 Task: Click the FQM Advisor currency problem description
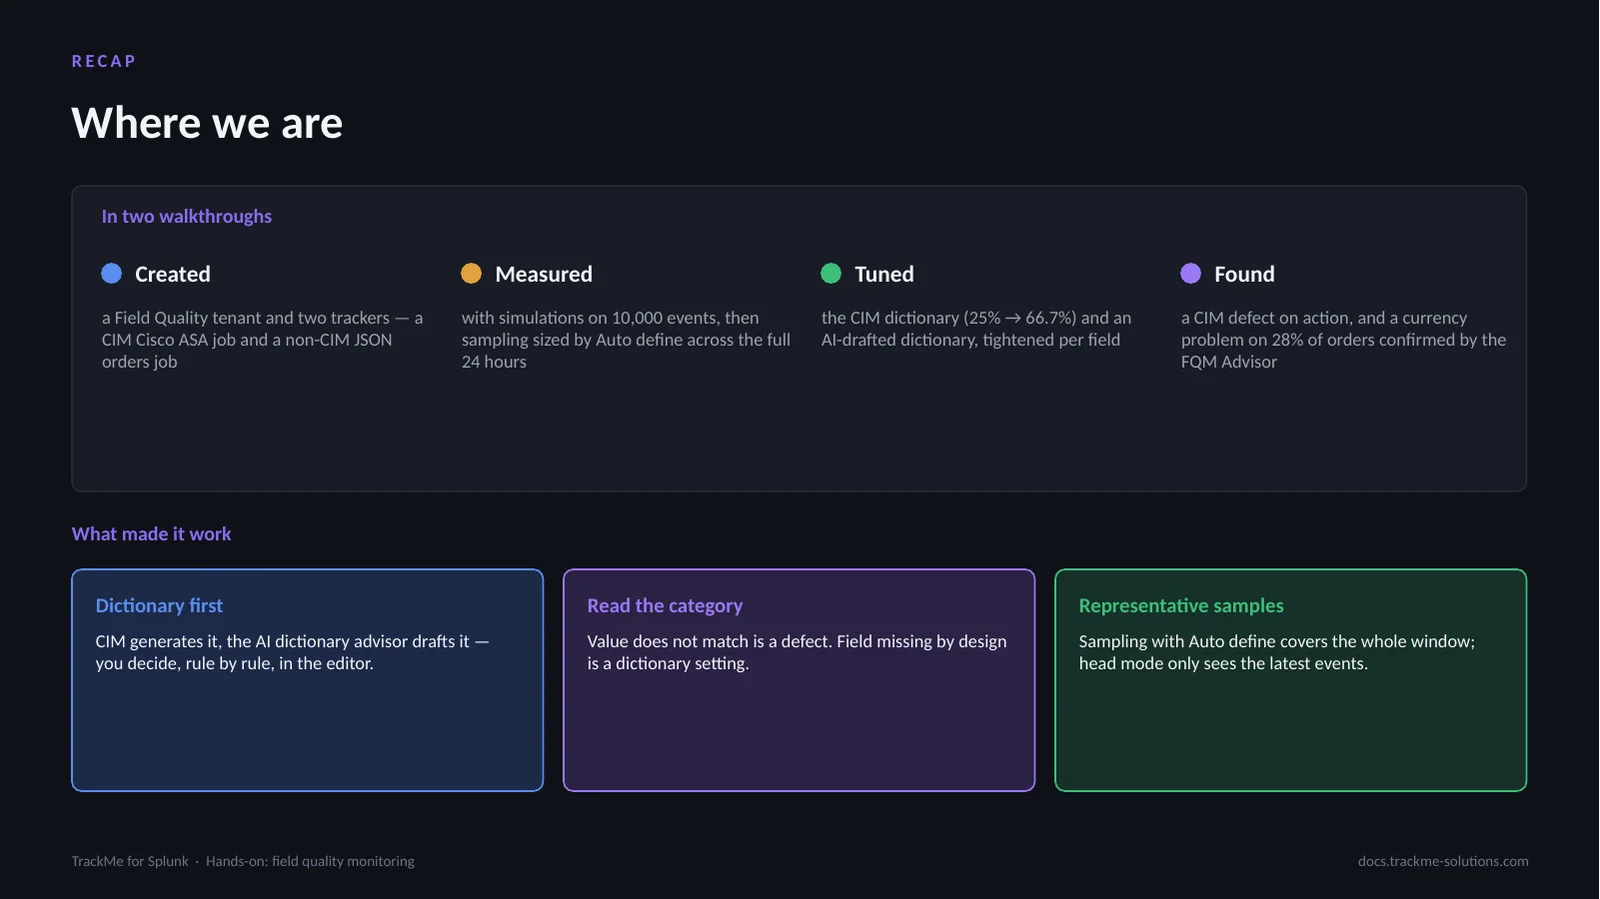pos(1343,340)
